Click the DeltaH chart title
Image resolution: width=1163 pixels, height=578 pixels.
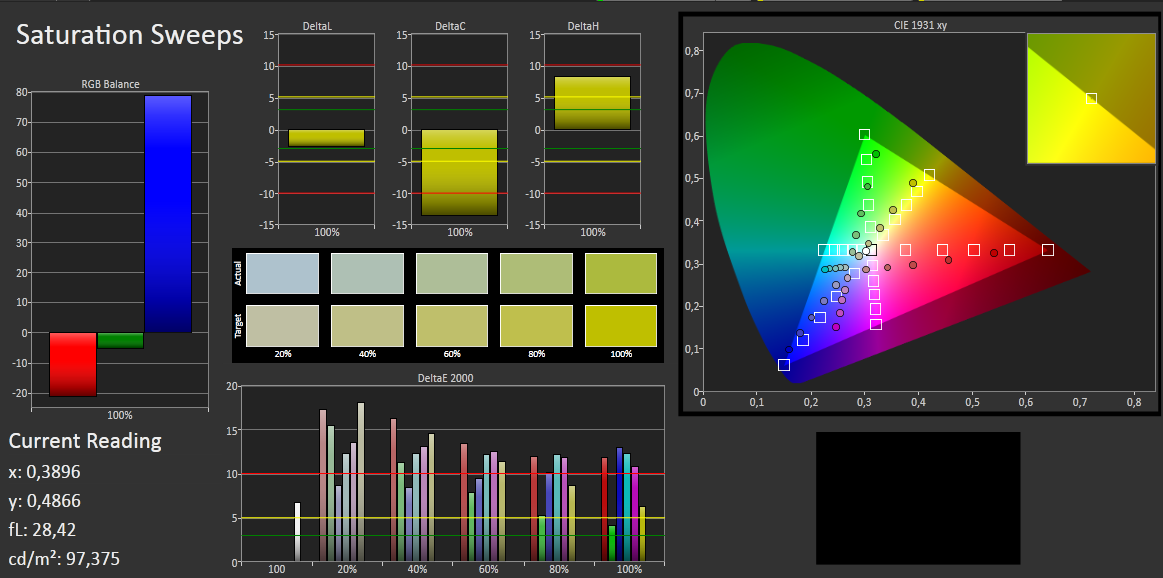tap(584, 26)
